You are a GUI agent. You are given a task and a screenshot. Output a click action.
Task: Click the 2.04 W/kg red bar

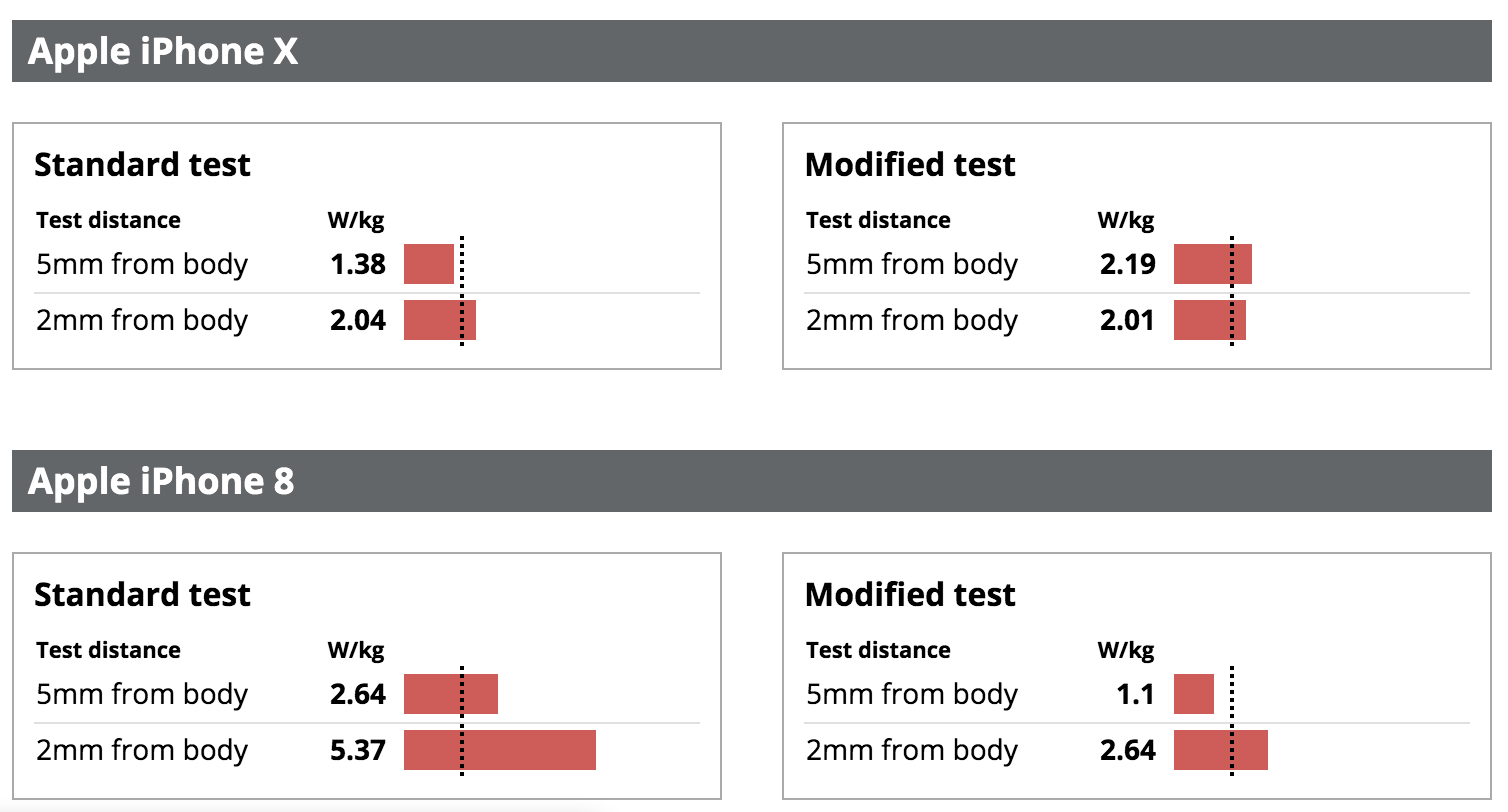pyautogui.click(x=440, y=320)
